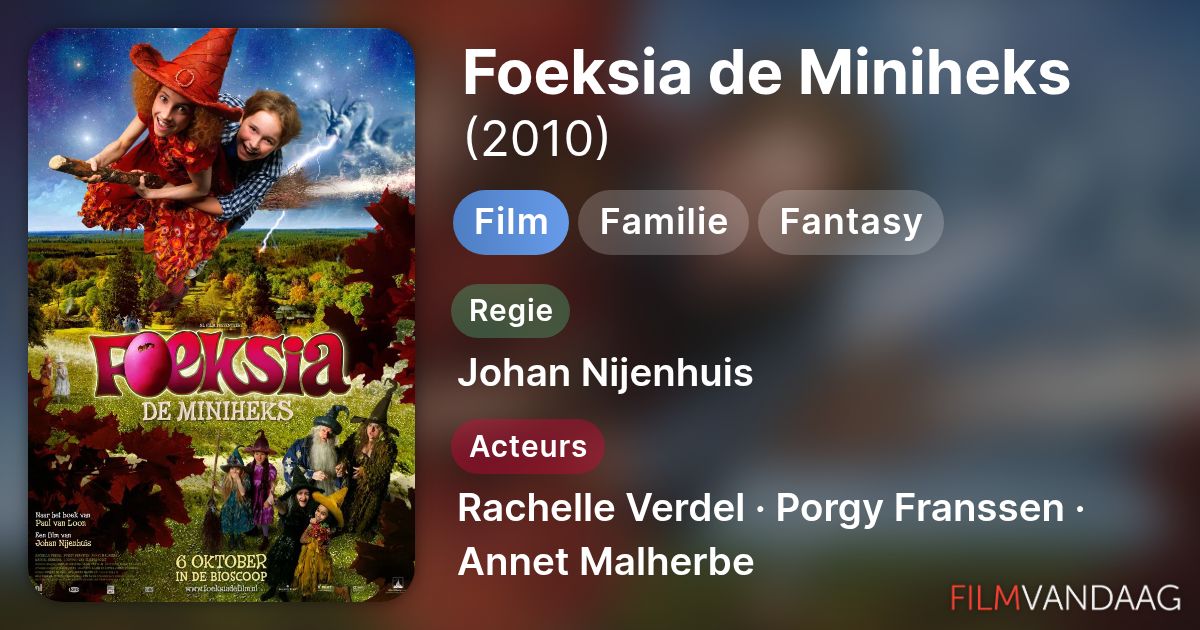Click the Foeksia de Miniheks movie poster

pyautogui.click(x=221, y=315)
